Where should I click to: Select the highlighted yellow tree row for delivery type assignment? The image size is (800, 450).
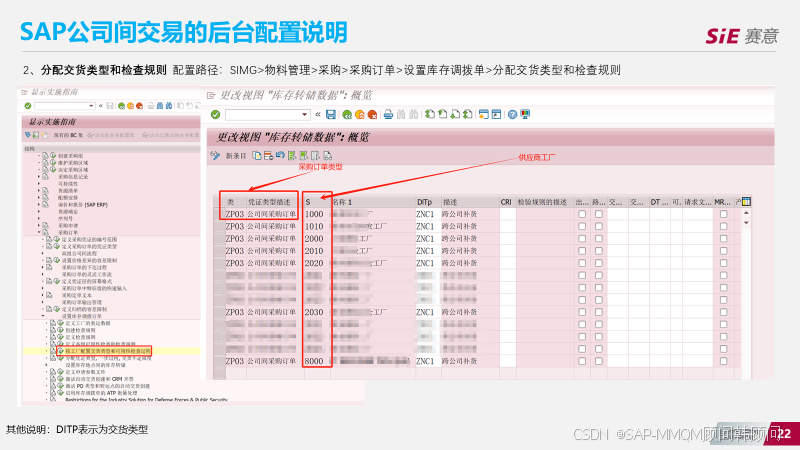click(x=111, y=351)
